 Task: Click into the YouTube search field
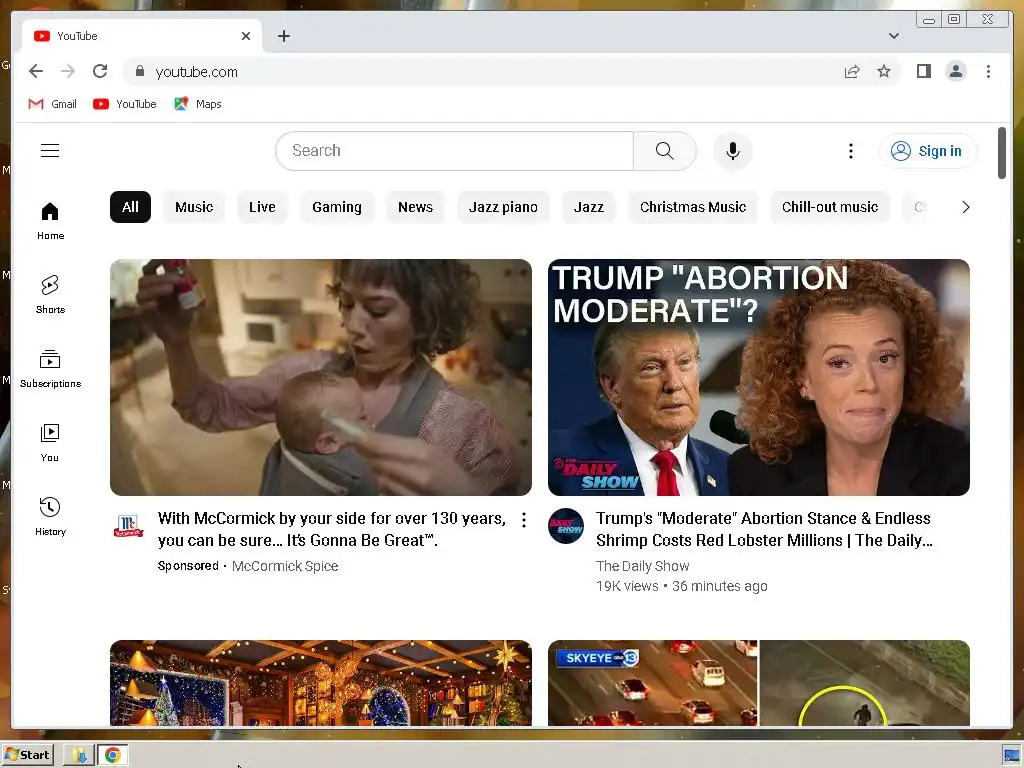point(455,151)
